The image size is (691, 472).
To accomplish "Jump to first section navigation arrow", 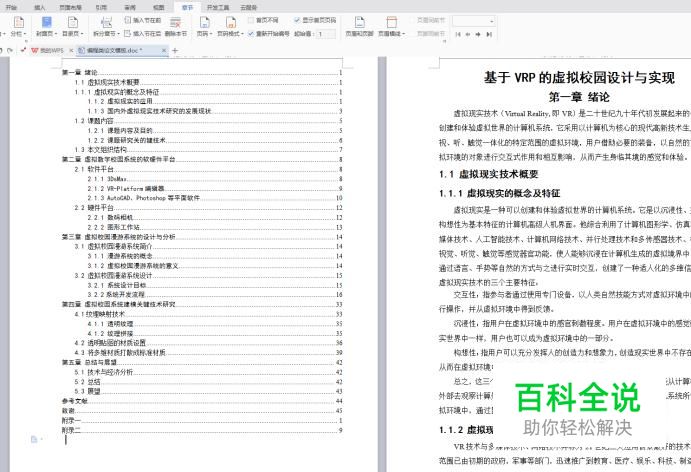I will pyautogui.click(x=458, y=34).
